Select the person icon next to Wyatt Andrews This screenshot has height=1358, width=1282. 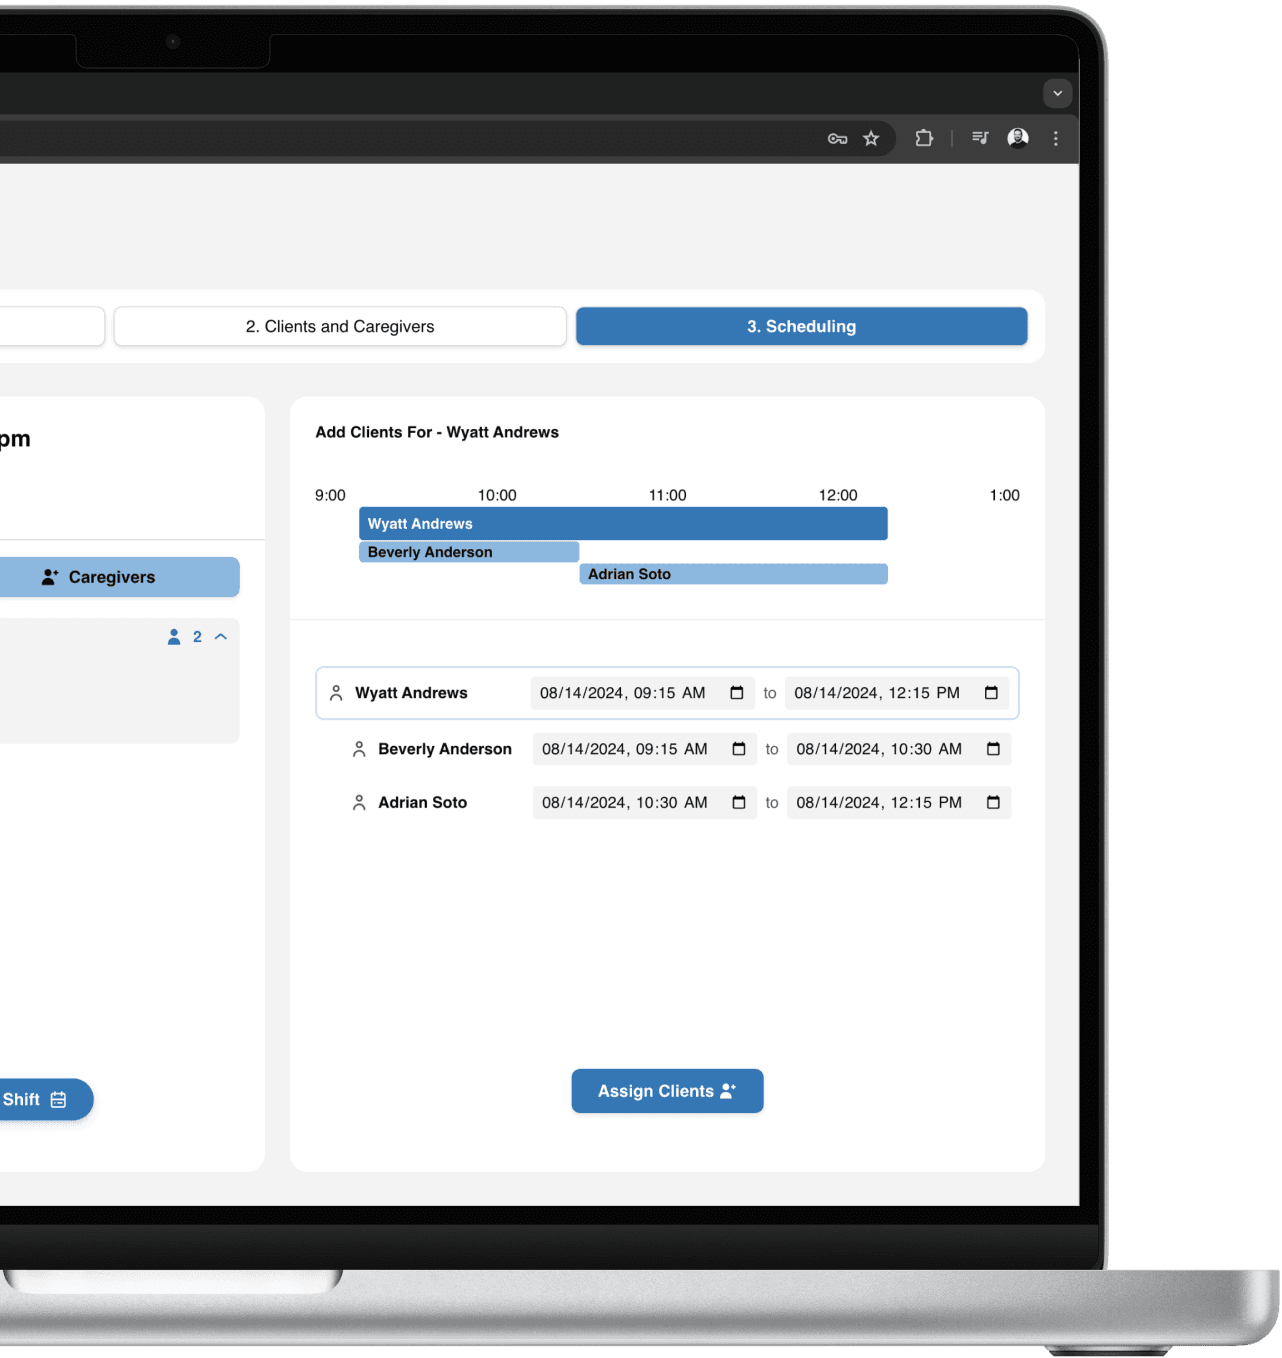point(335,692)
